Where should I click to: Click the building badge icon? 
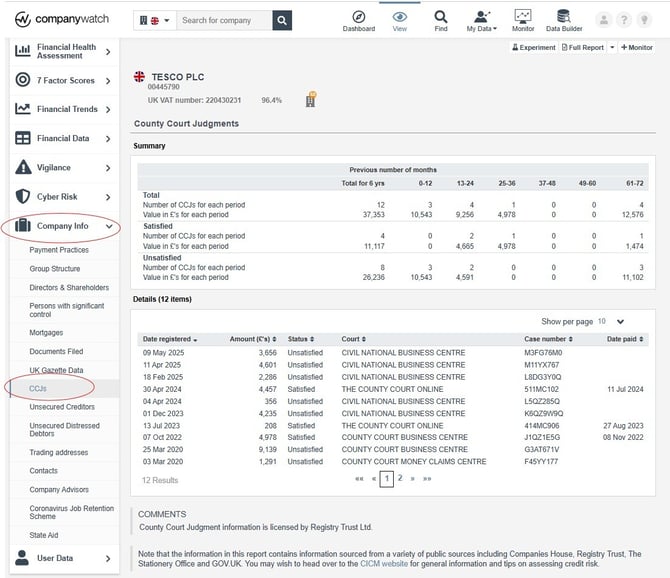click(x=311, y=99)
